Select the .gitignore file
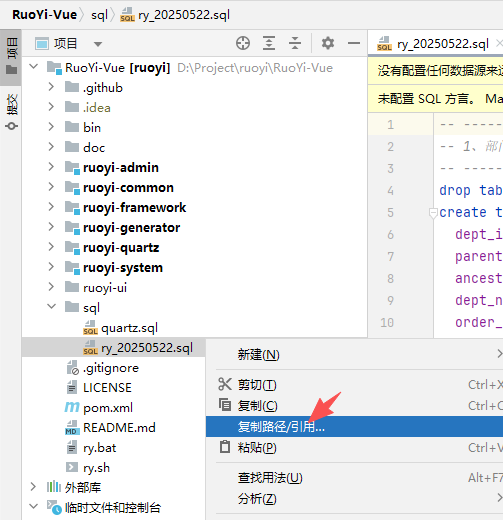 click(111, 368)
